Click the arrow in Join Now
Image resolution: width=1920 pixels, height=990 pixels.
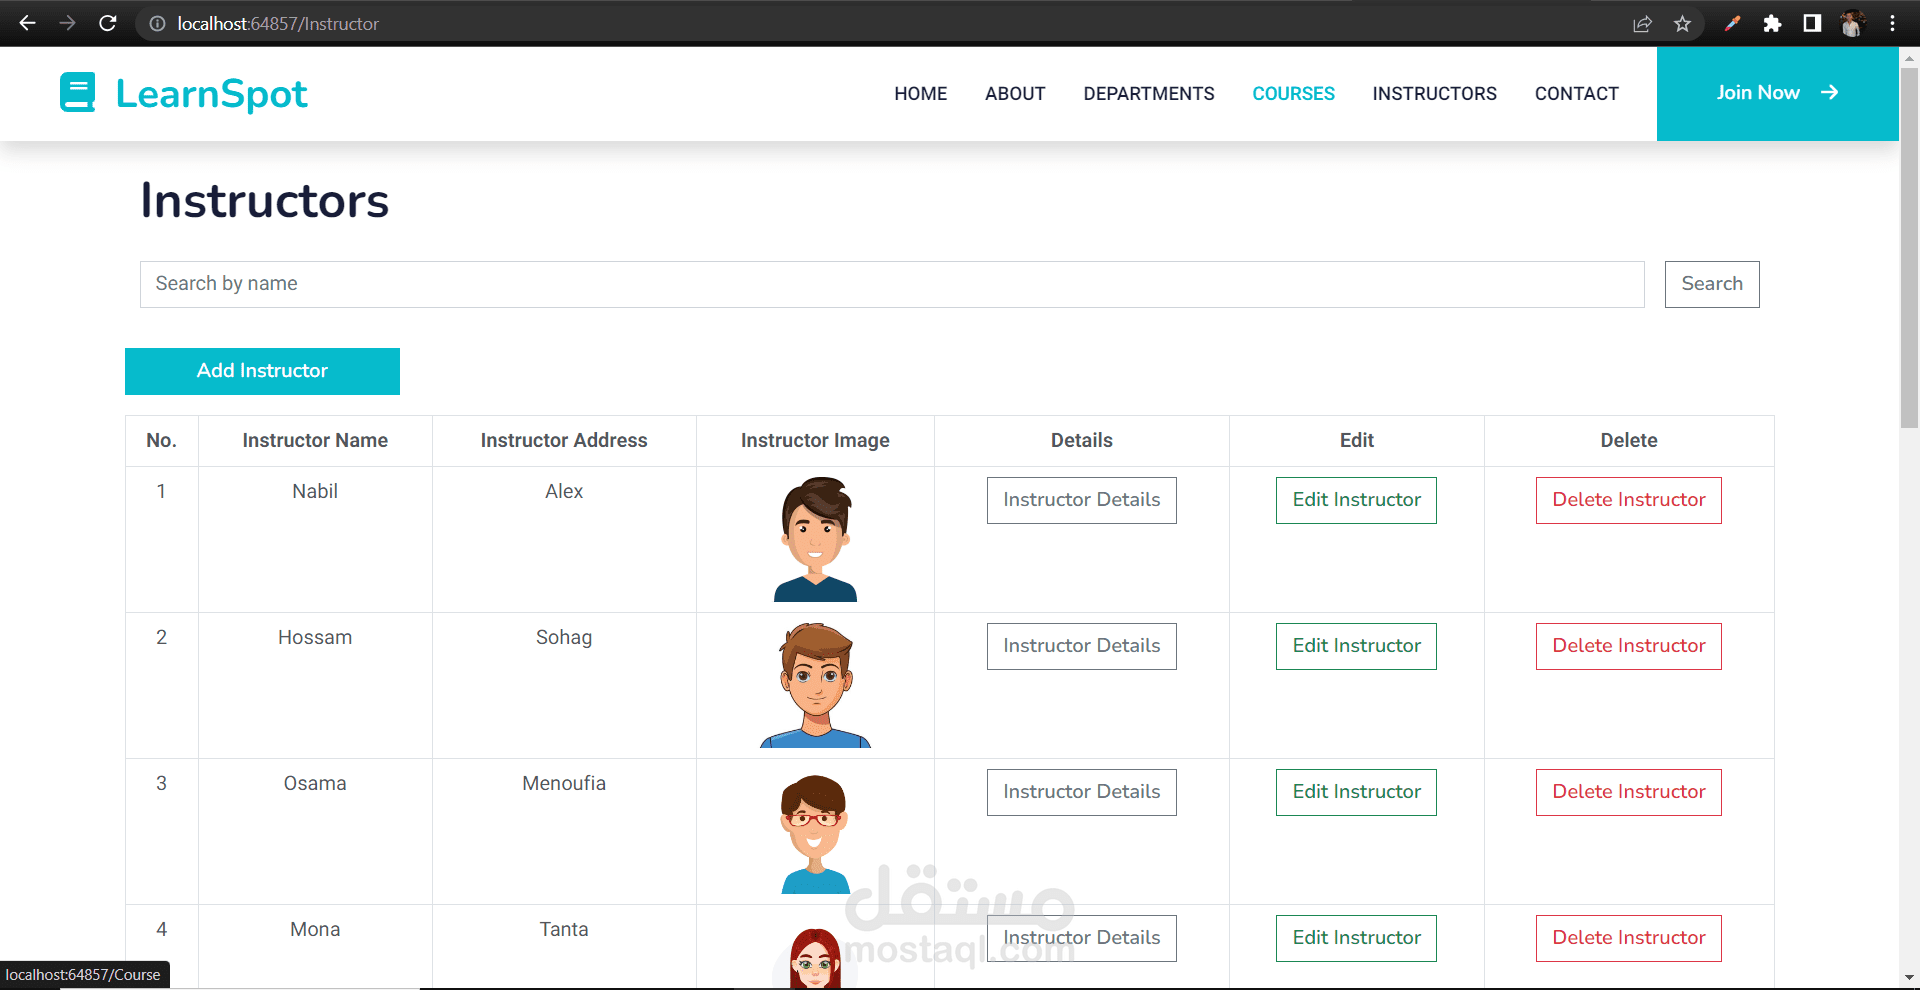[1830, 92]
